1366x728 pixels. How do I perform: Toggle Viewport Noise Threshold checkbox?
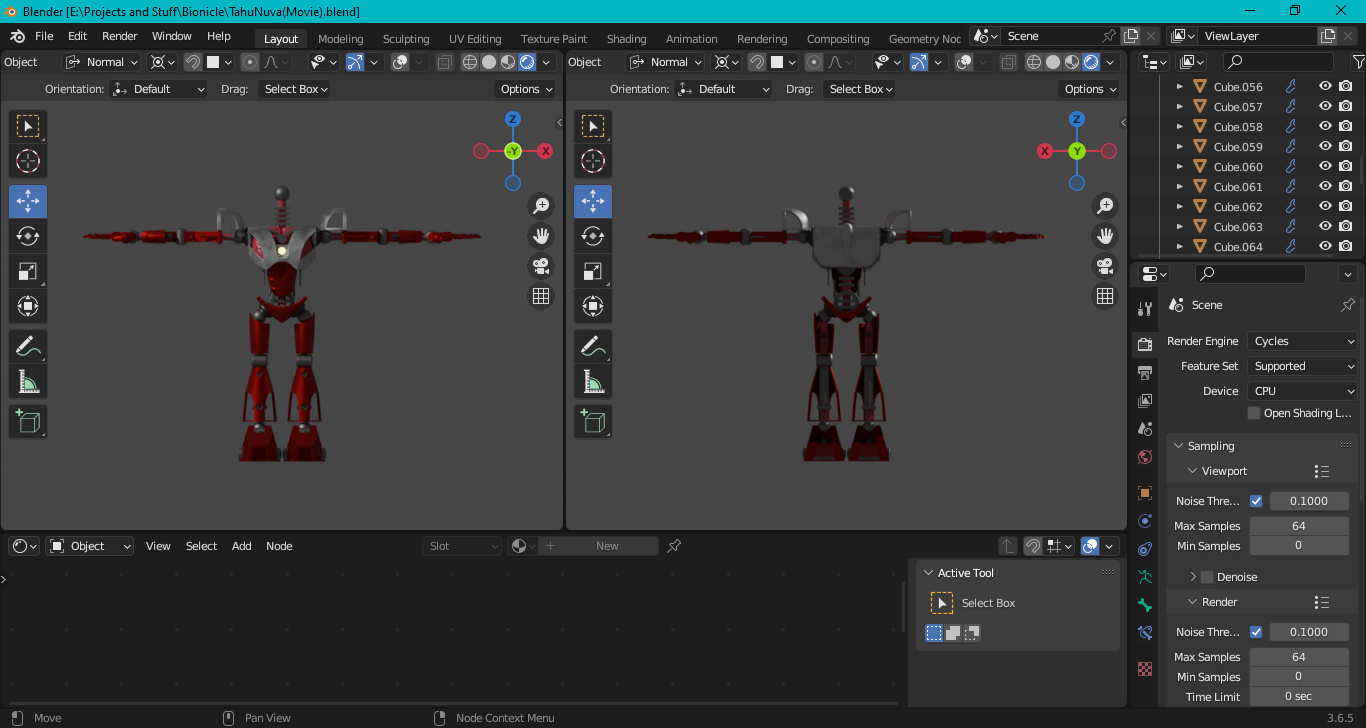(1256, 501)
